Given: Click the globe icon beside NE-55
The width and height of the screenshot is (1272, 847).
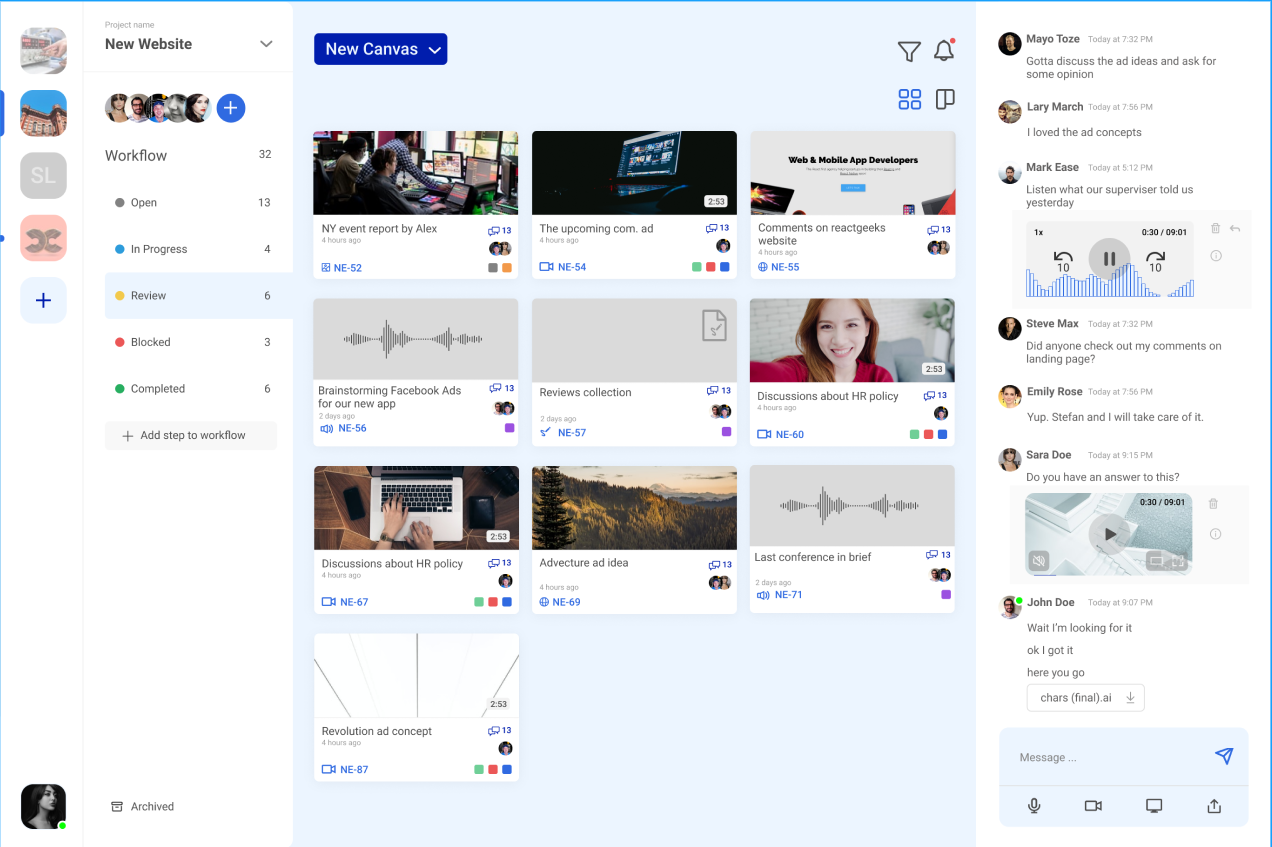Looking at the screenshot, I should (x=763, y=268).
